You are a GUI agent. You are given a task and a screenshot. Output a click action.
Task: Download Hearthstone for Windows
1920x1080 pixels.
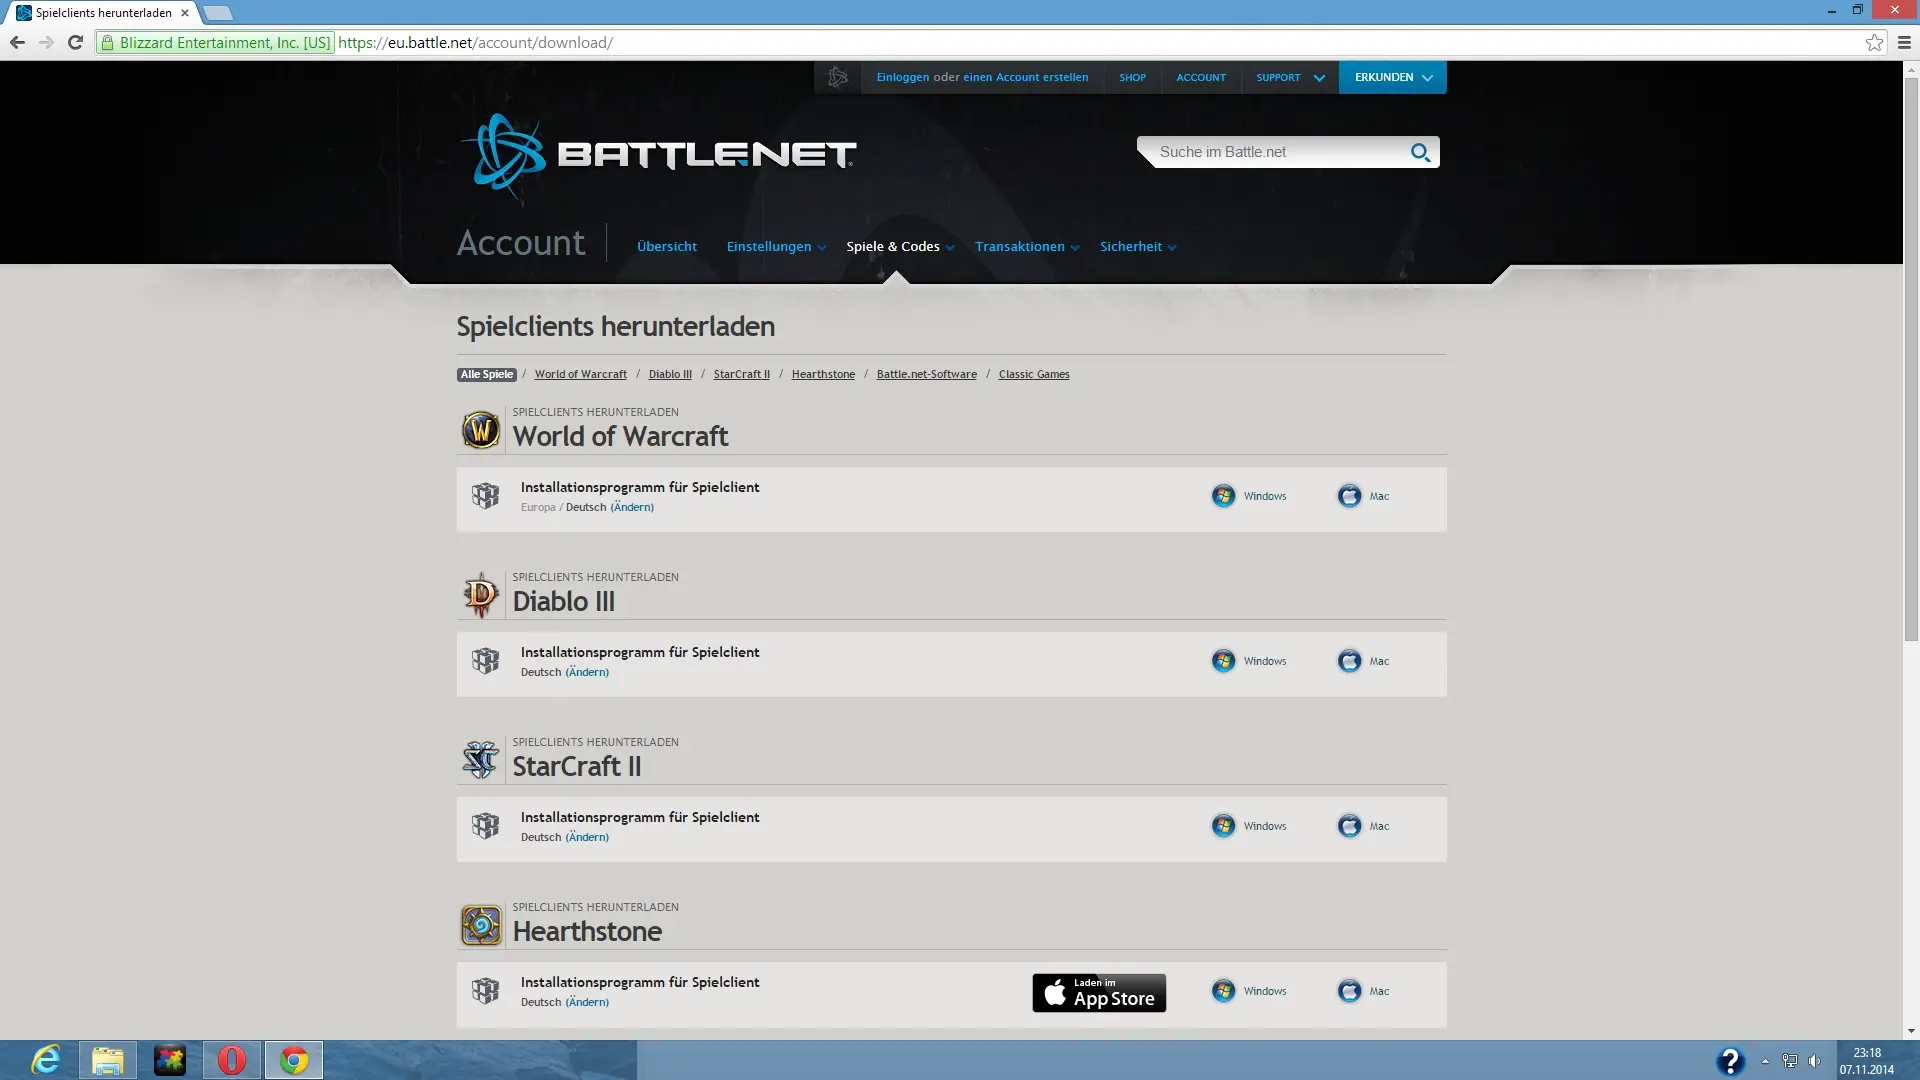pyautogui.click(x=1249, y=991)
